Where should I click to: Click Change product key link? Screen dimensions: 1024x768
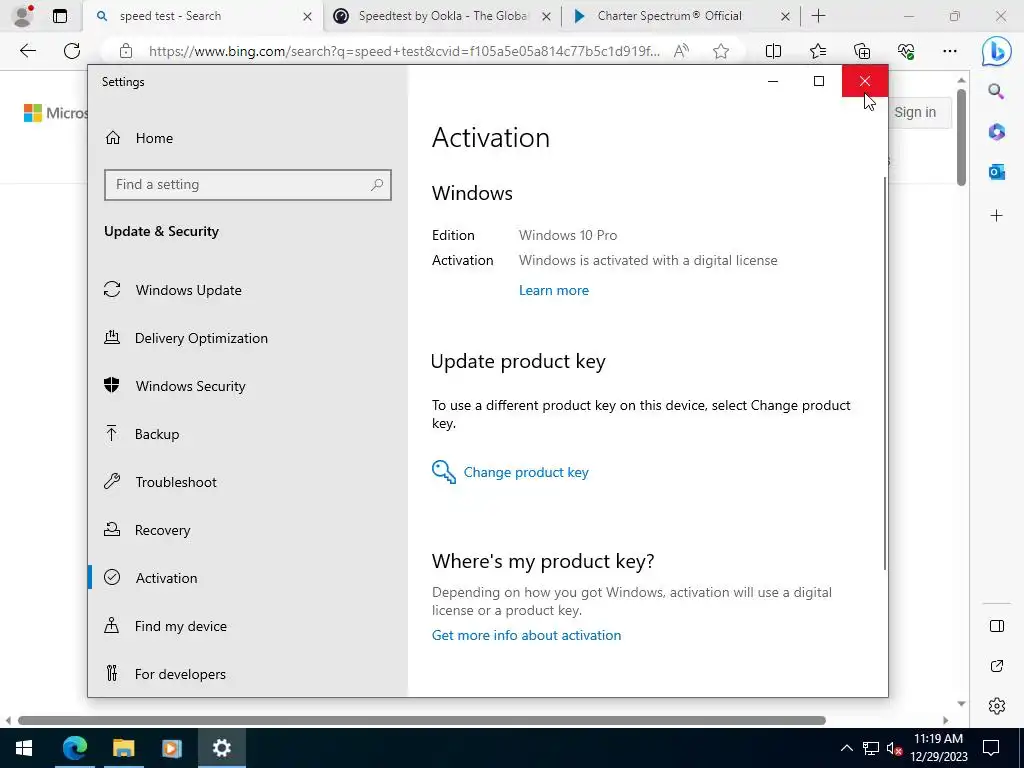(526, 472)
